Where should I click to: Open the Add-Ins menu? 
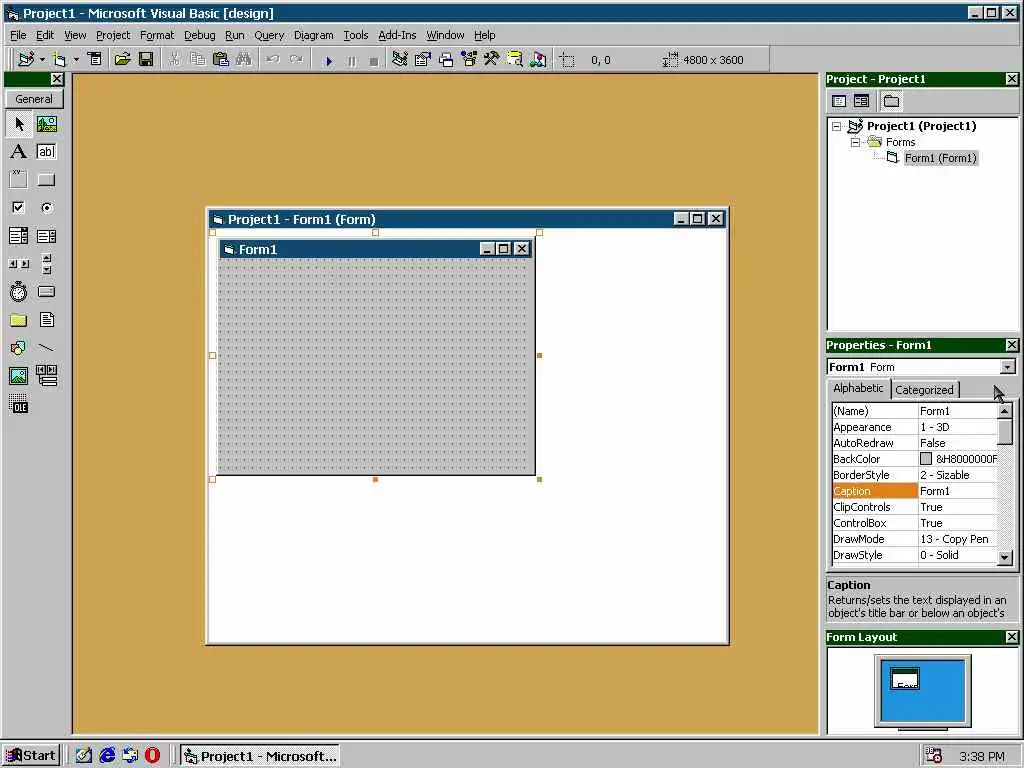(397, 35)
